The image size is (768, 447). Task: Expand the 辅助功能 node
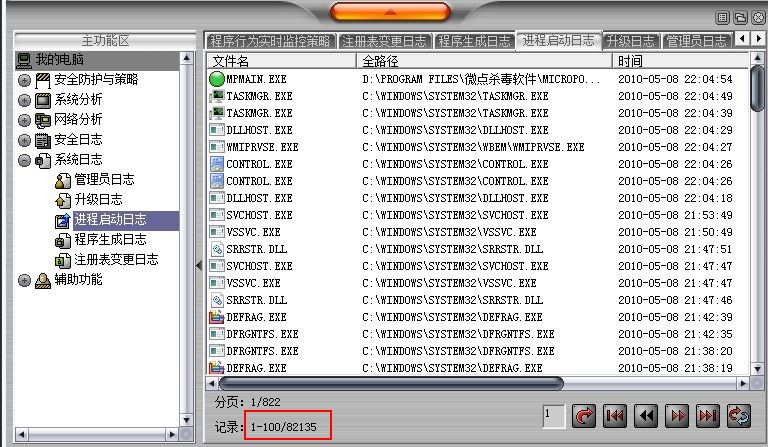coord(24,280)
